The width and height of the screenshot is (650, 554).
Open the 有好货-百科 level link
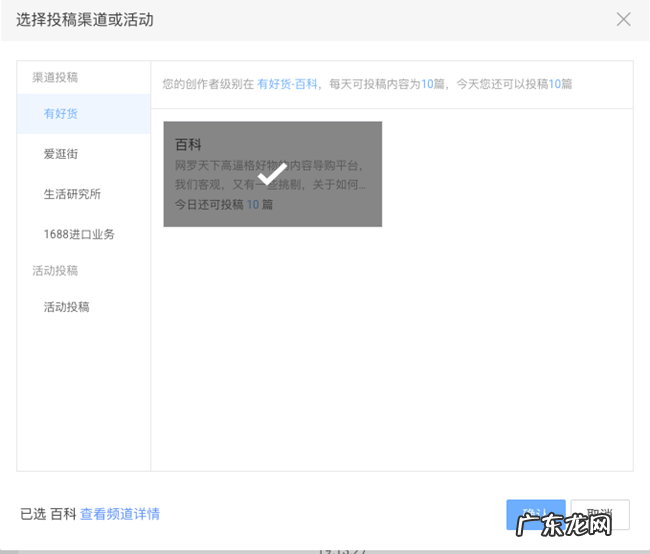pos(287,85)
